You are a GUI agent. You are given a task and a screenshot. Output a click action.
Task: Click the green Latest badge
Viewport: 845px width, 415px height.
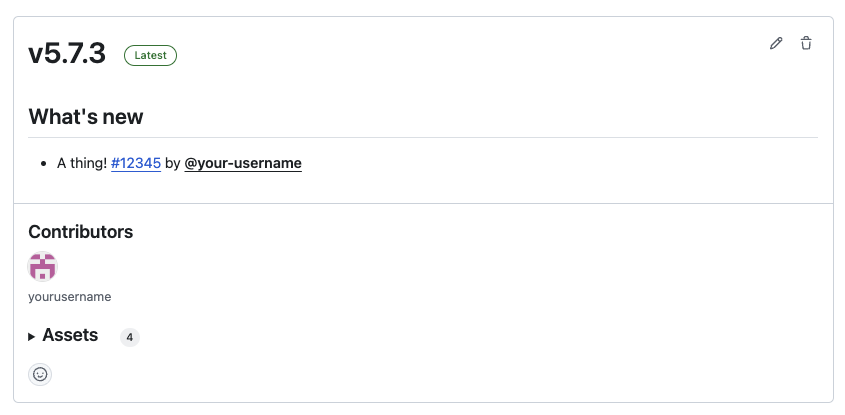point(150,56)
